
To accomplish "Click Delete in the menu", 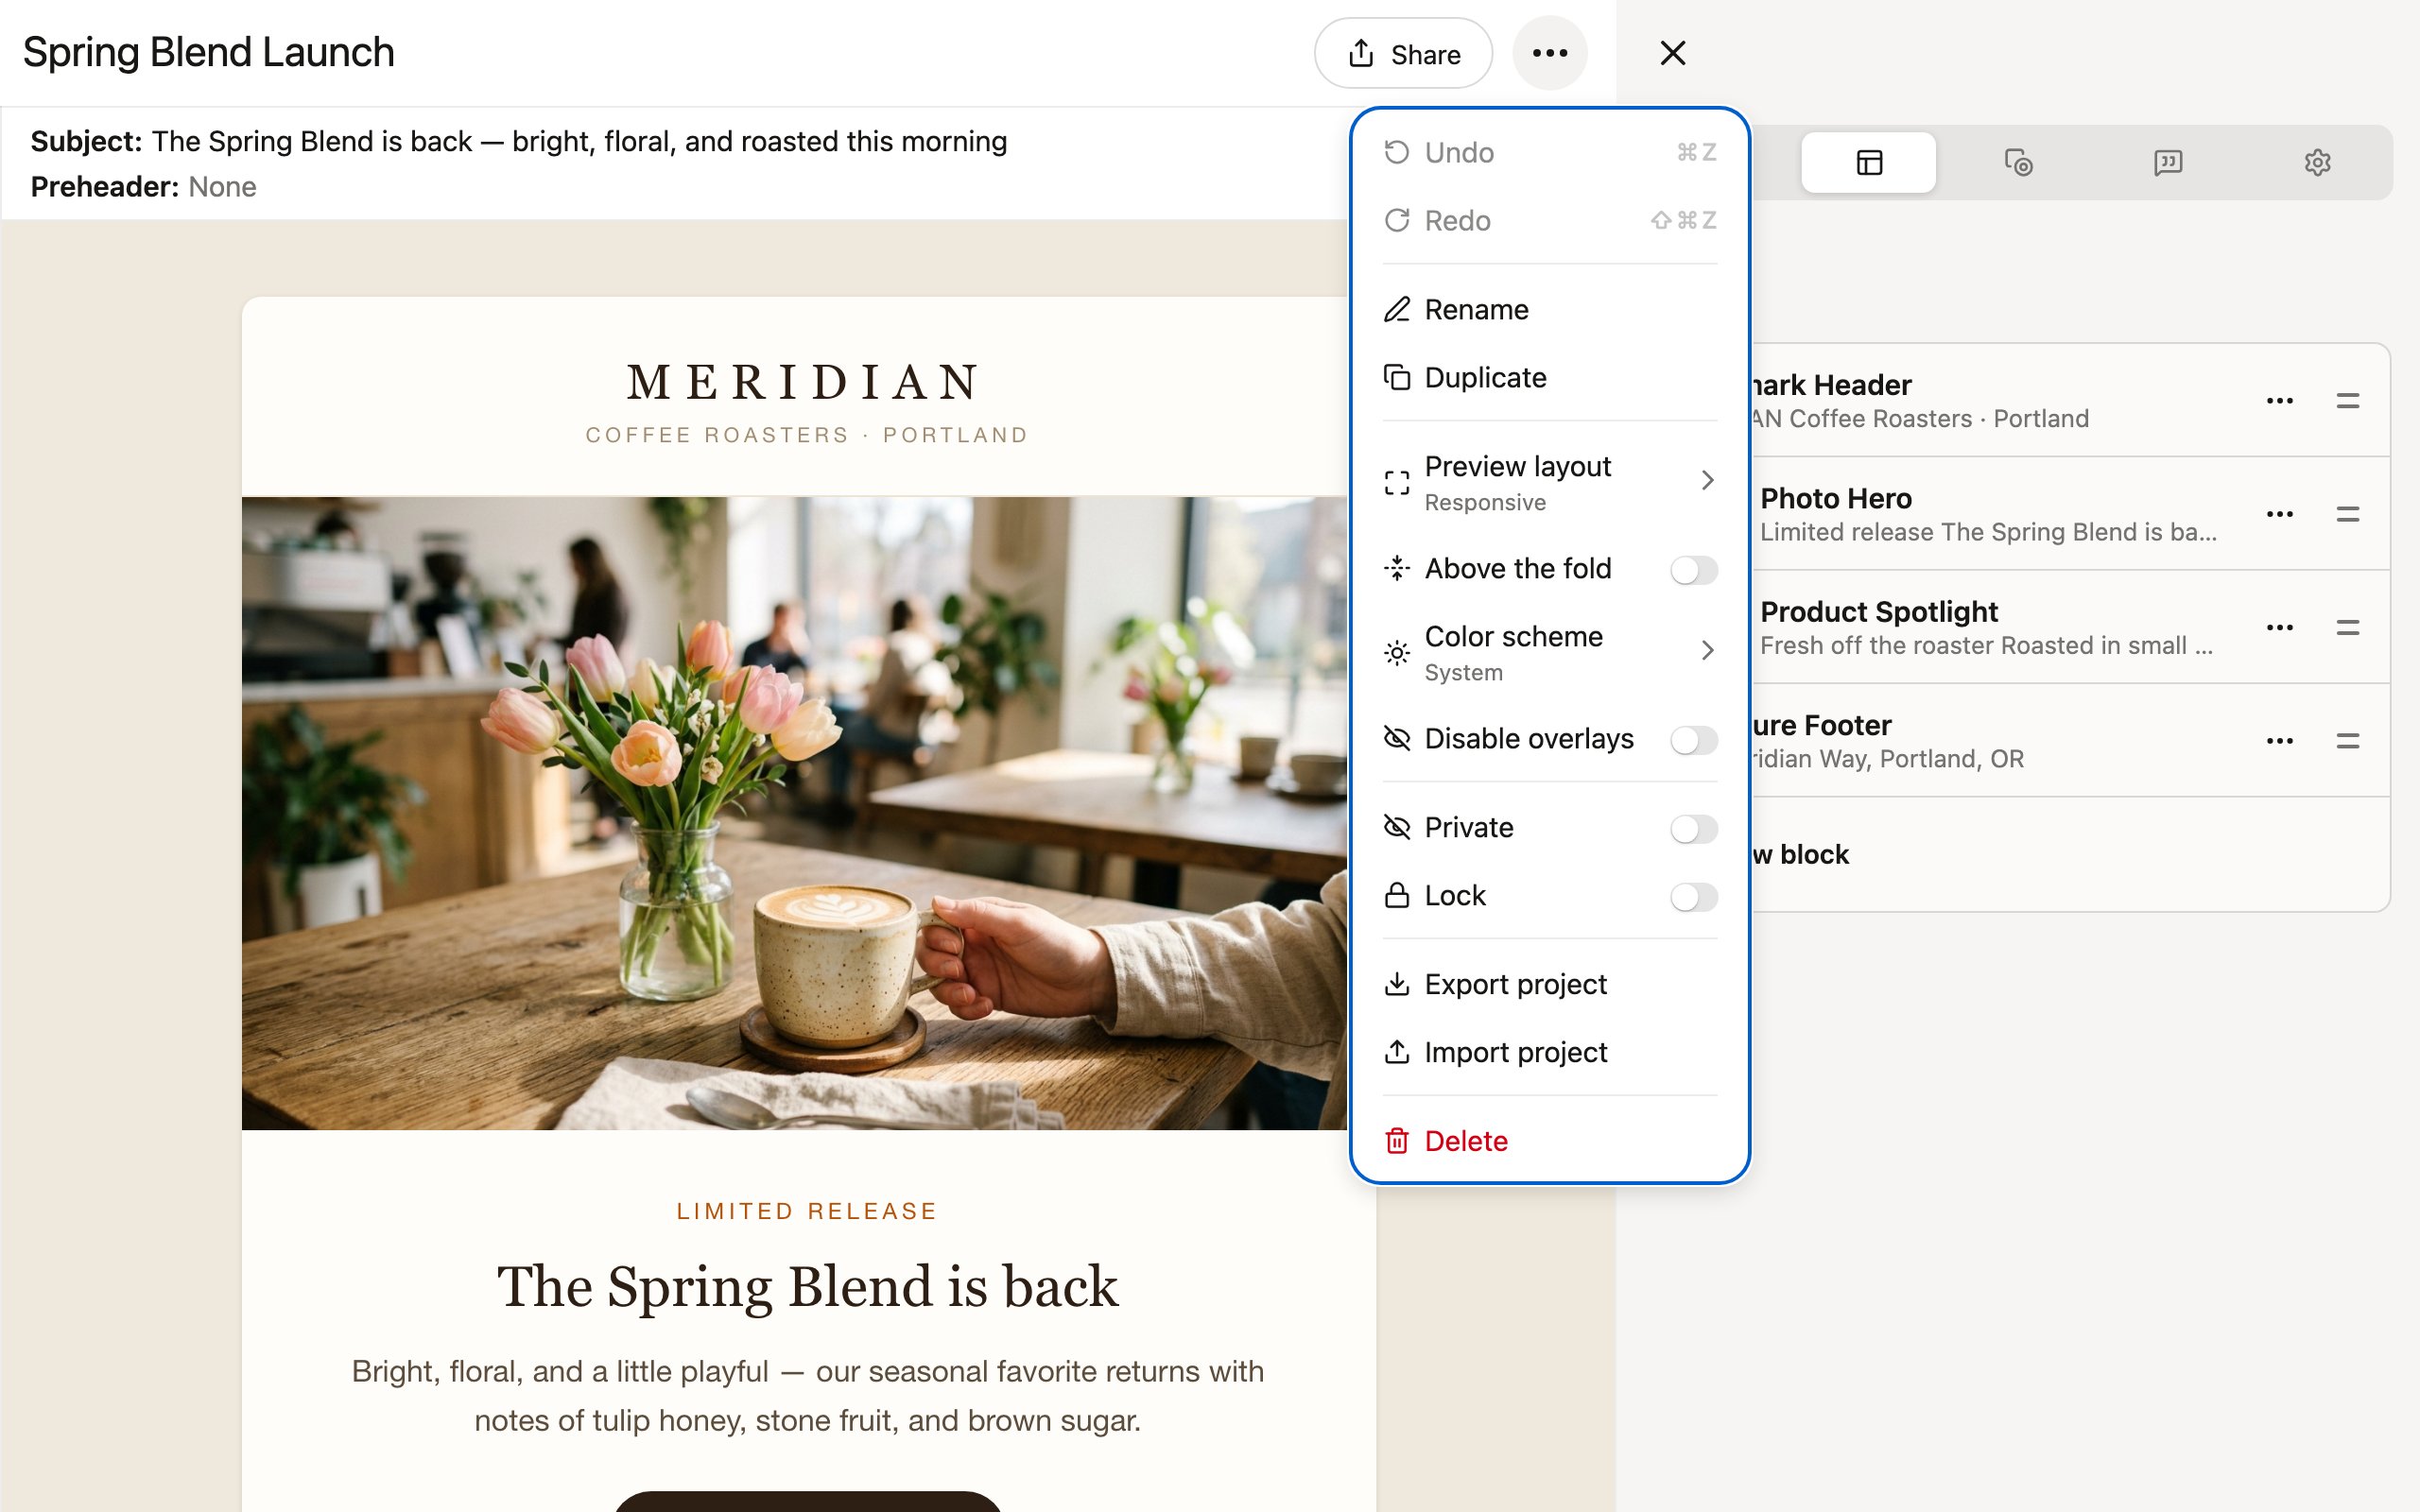I will 1549,1141.
